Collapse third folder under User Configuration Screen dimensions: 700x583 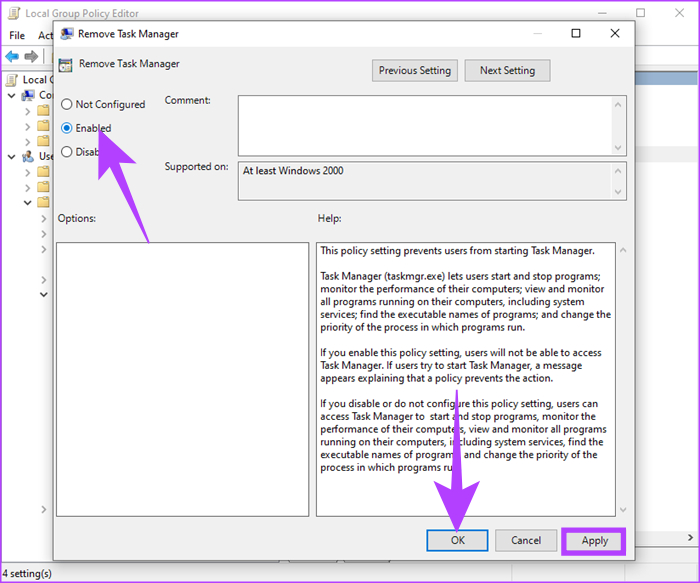[x=28, y=203]
